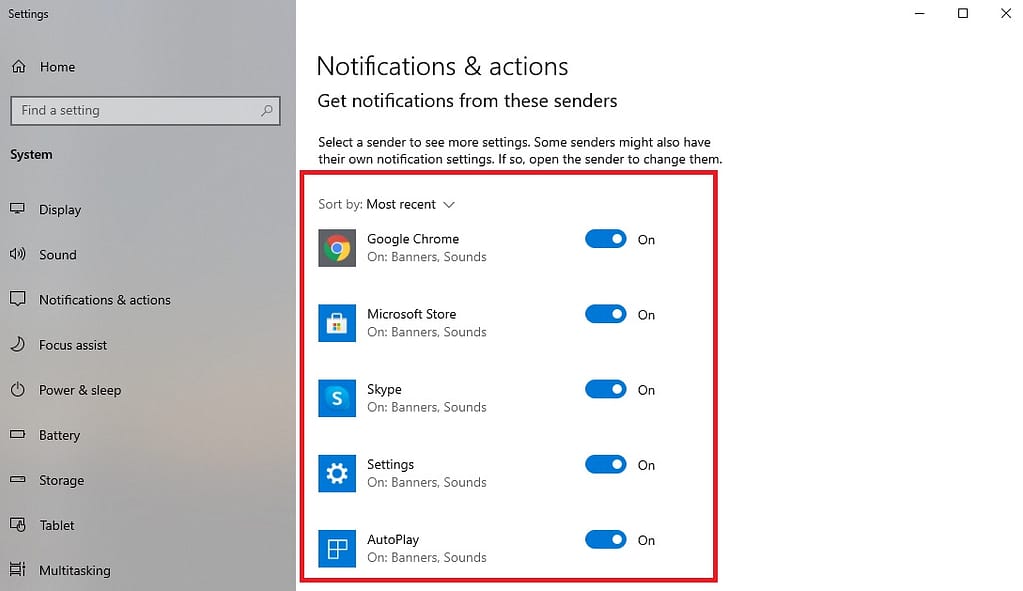This screenshot has height=591, width=1023.
Task: Select the Skype app icon
Action: (336, 398)
